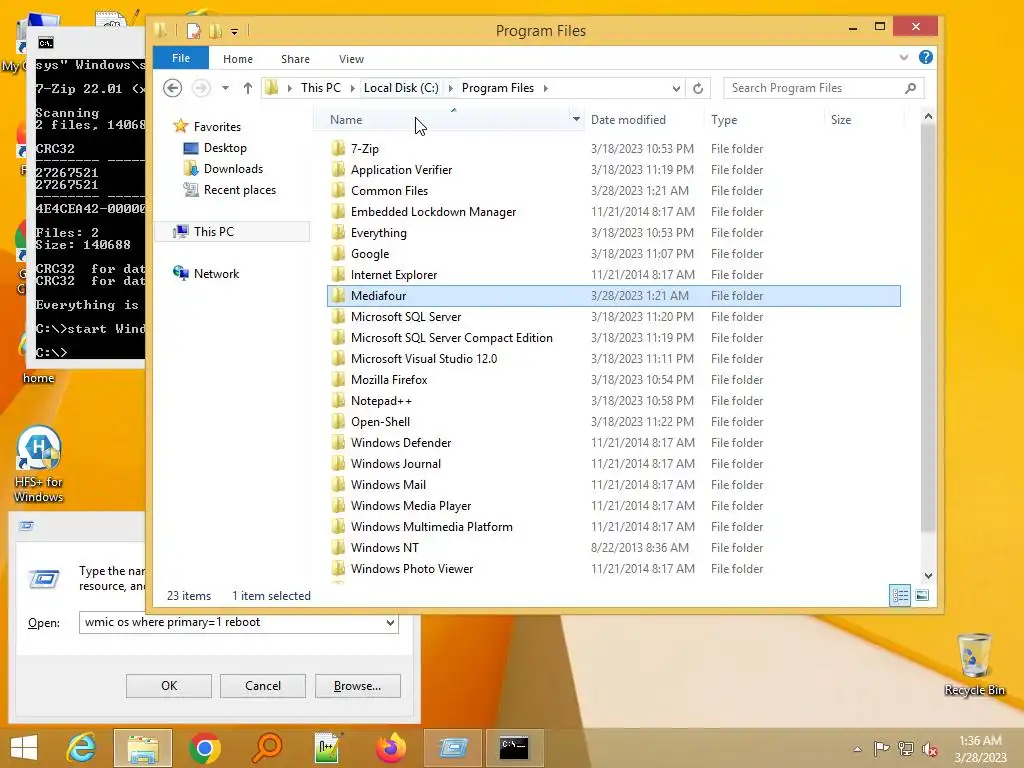This screenshot has width=1024, height=768.
Task: Open the File menu tab
Action: 181,58
